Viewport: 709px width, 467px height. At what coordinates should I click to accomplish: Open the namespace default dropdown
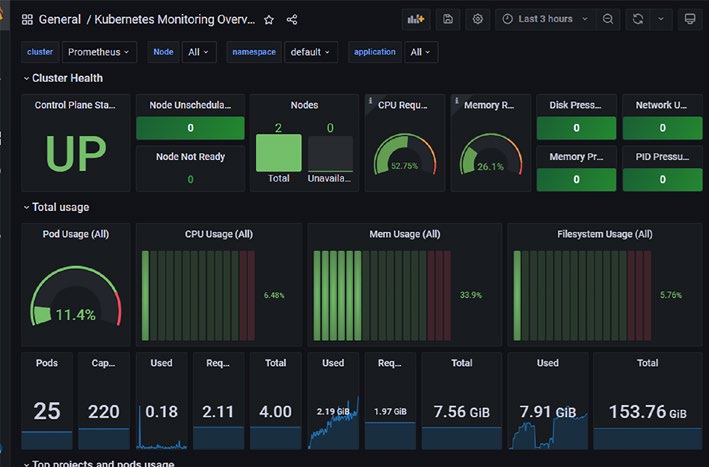coord(311,52)
